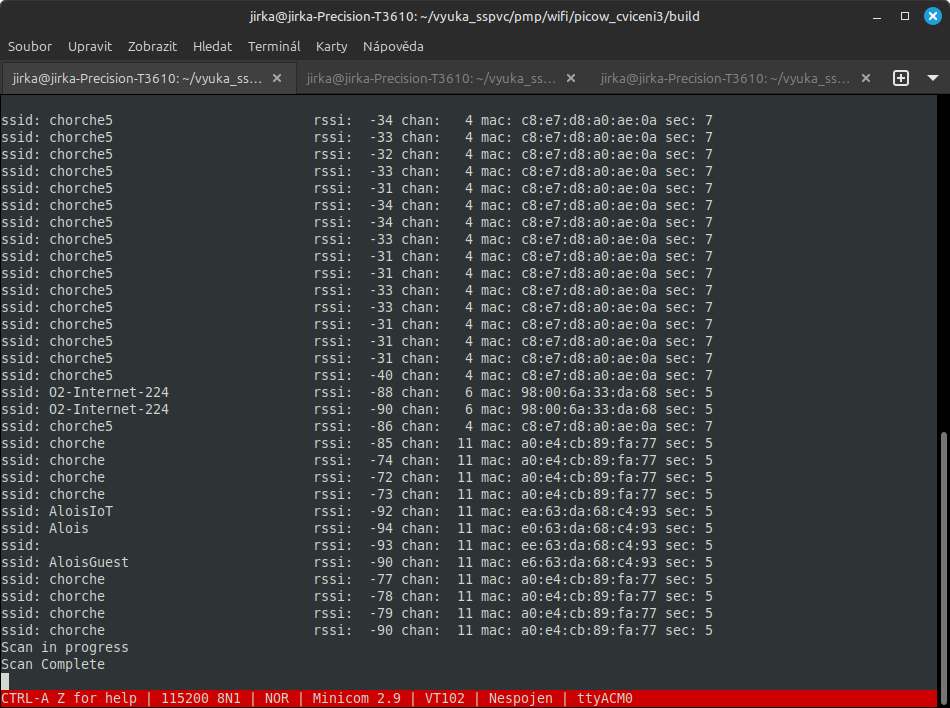The height and width of the screenshot is (708, 950).
Task: Open the Nápověda menu
Action: click(393, 46)
